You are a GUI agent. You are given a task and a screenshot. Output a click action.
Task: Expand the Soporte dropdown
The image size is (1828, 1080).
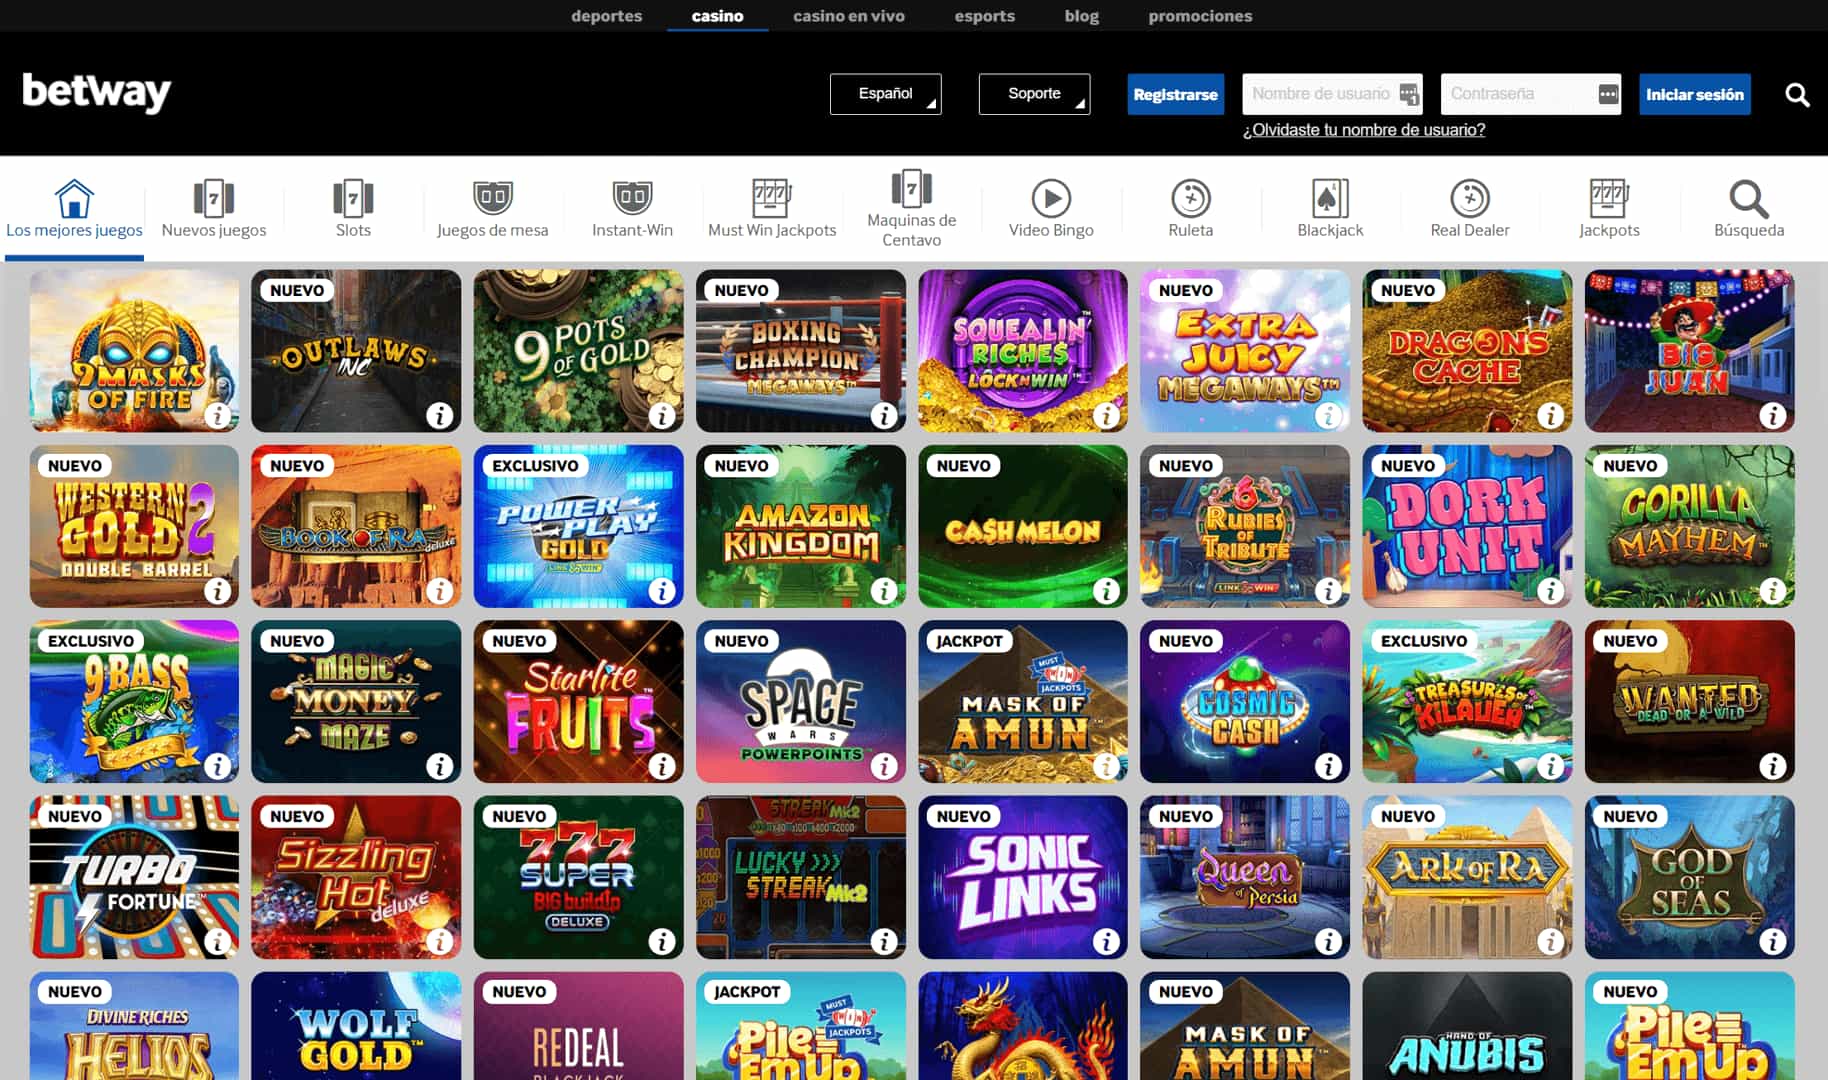pyautogui.click(x=1034, y=94)
